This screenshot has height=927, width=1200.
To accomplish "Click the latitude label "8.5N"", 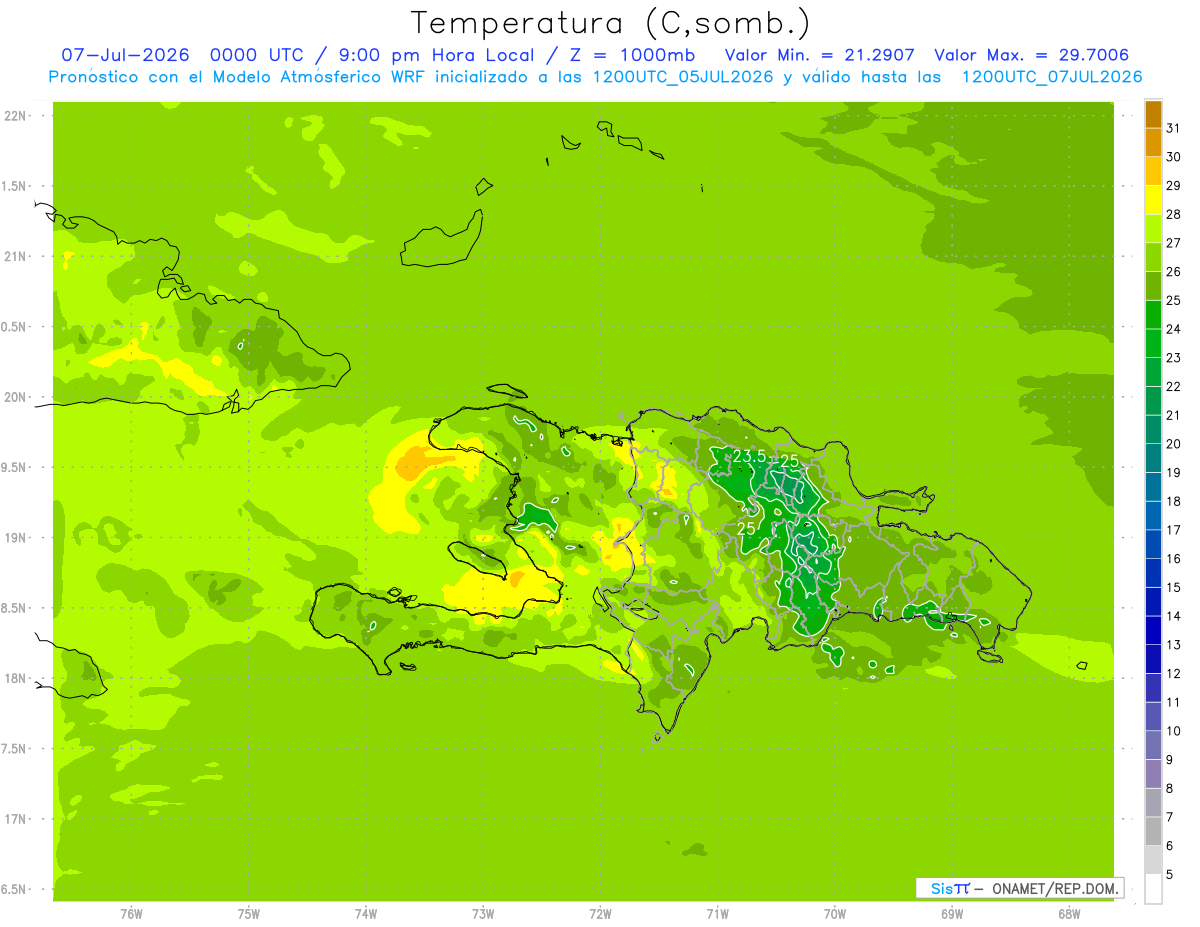I will click(14, 609).
